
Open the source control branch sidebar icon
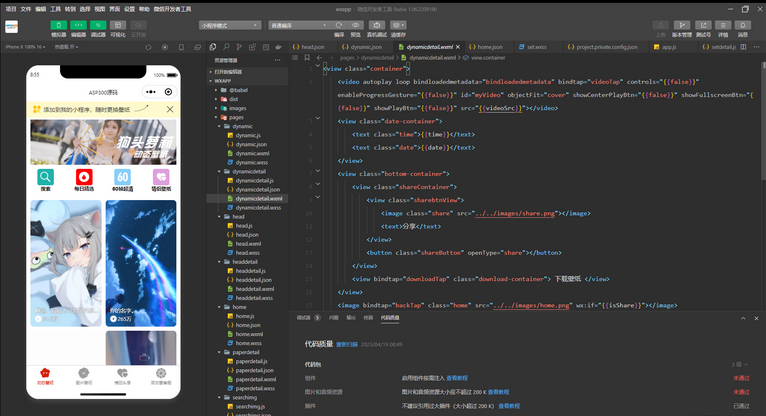click(239, 47)
